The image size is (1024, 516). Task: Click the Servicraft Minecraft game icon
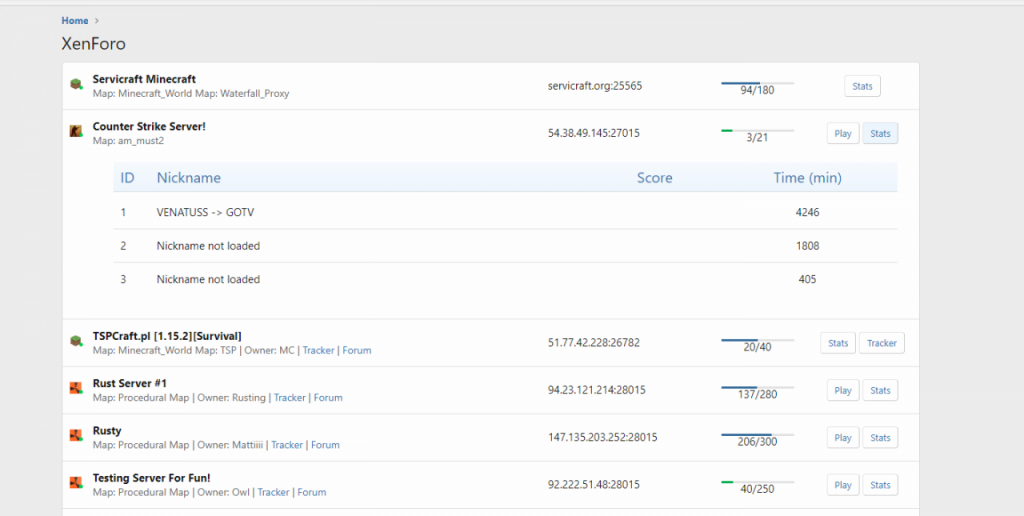click(76, 84)
